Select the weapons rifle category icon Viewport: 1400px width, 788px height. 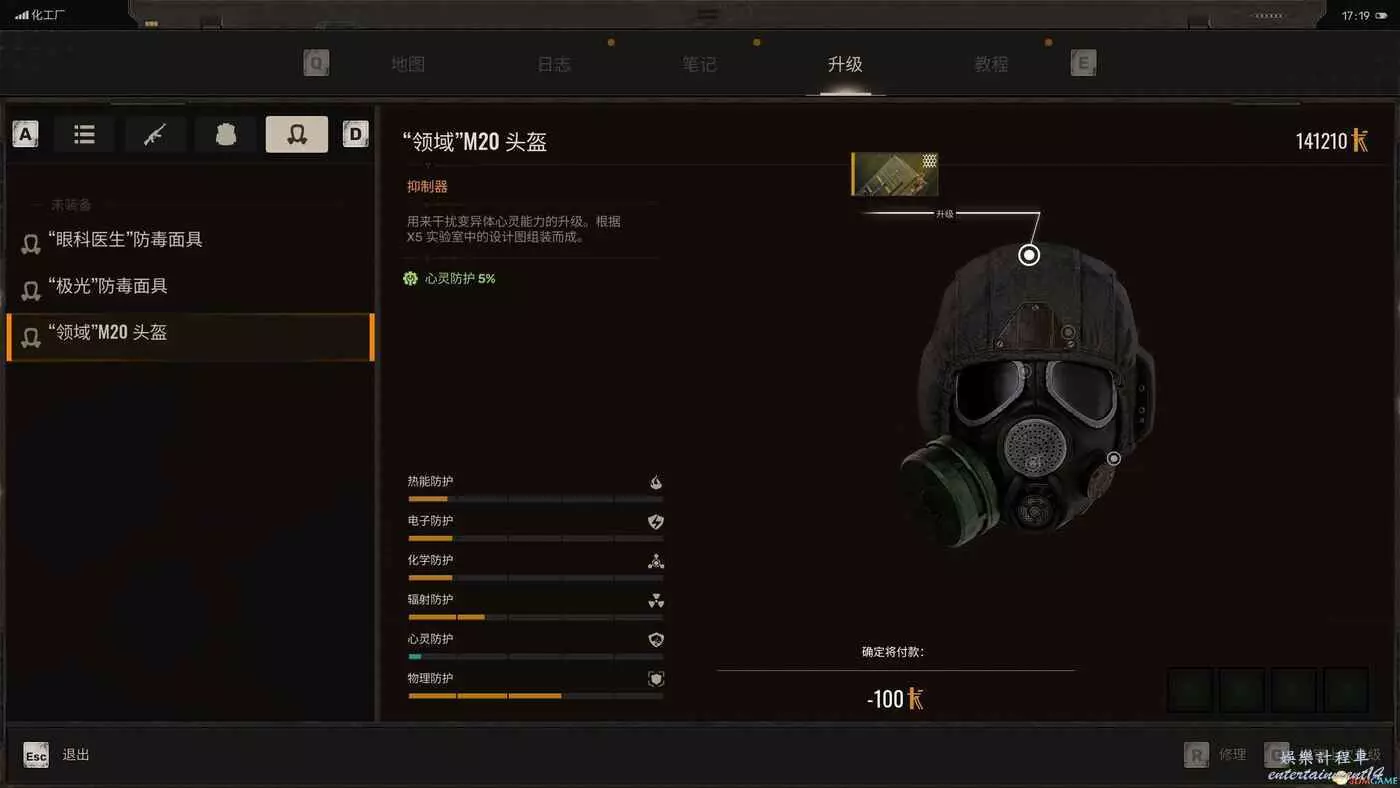tap(155, 134)
